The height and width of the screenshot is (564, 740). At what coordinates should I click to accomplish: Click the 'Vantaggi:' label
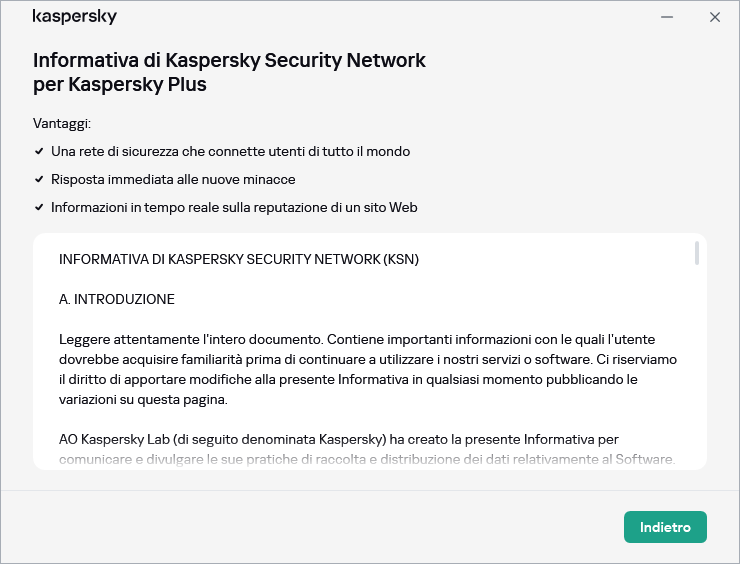(x=62, y=124)
